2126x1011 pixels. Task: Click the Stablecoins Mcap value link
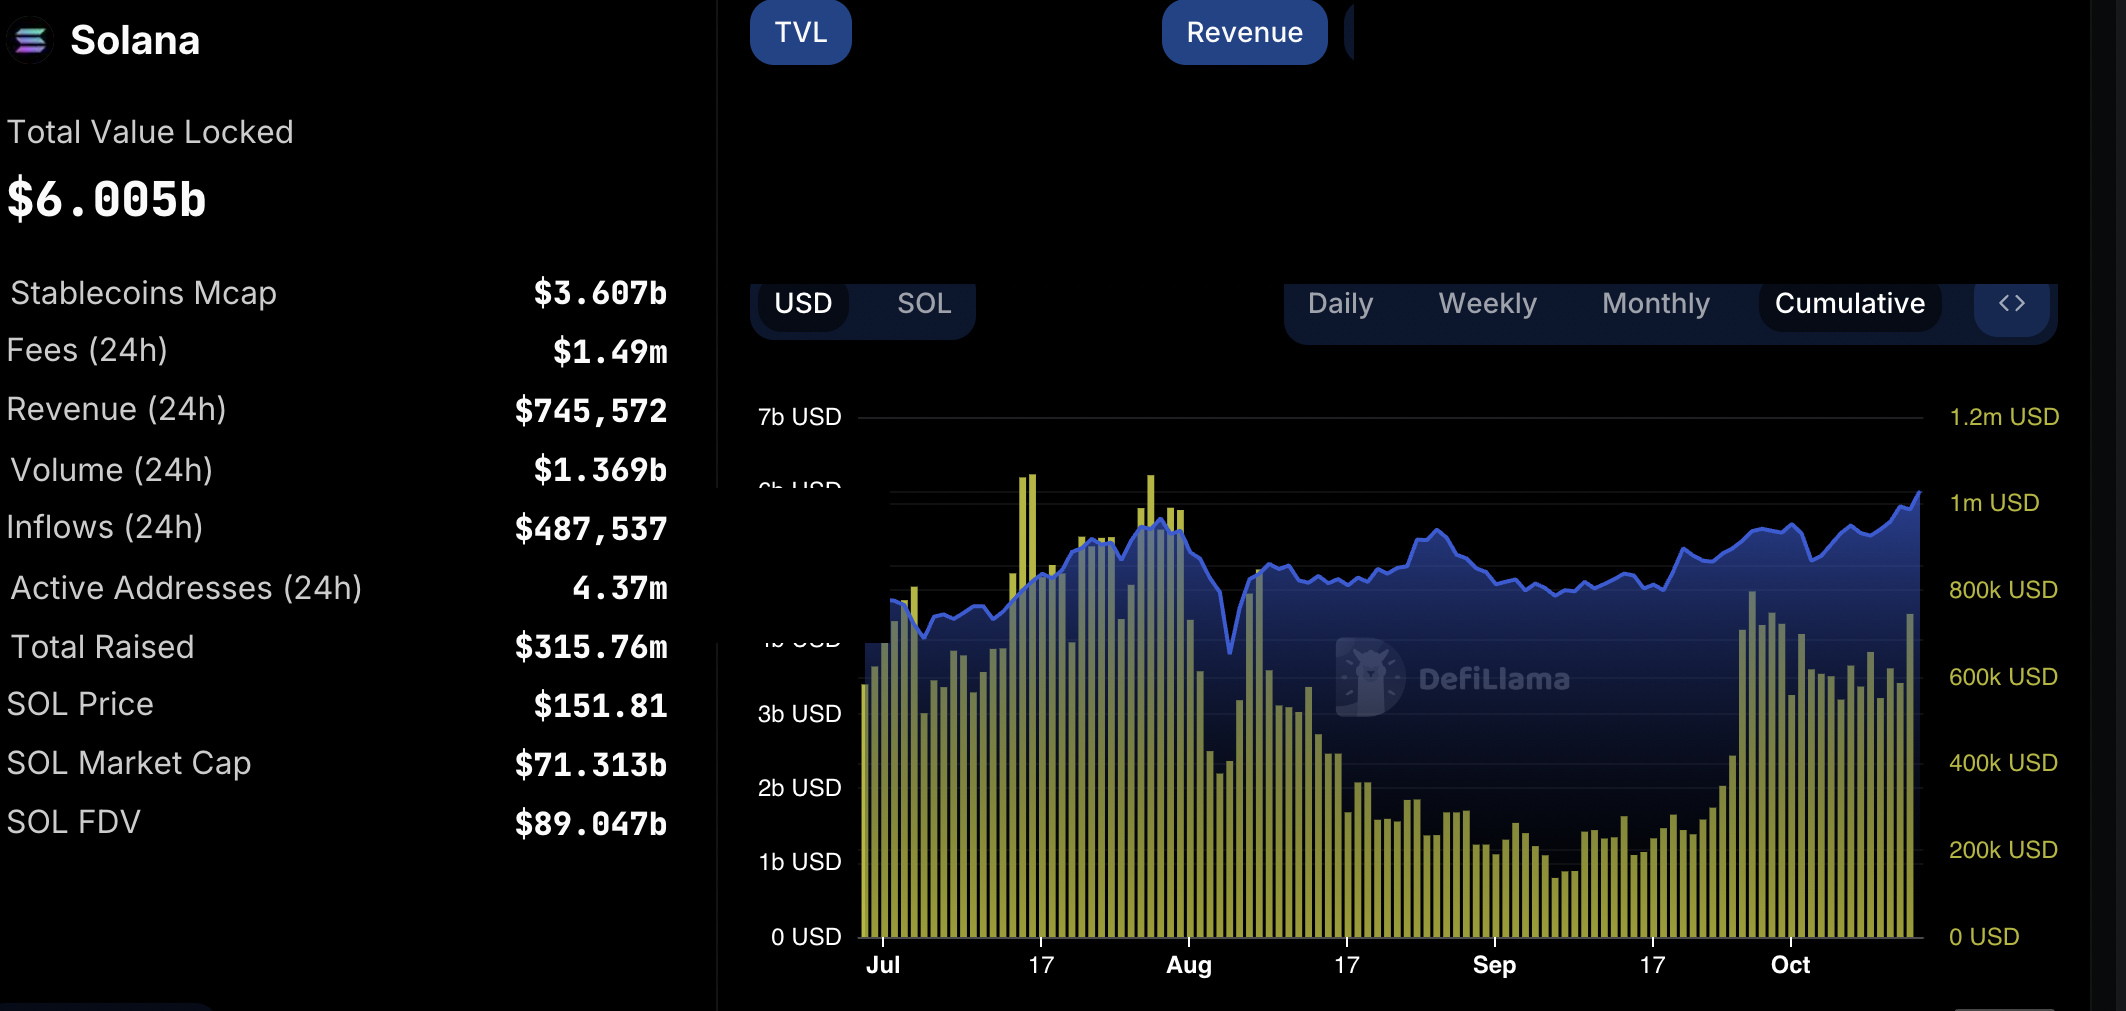[598, 293]
